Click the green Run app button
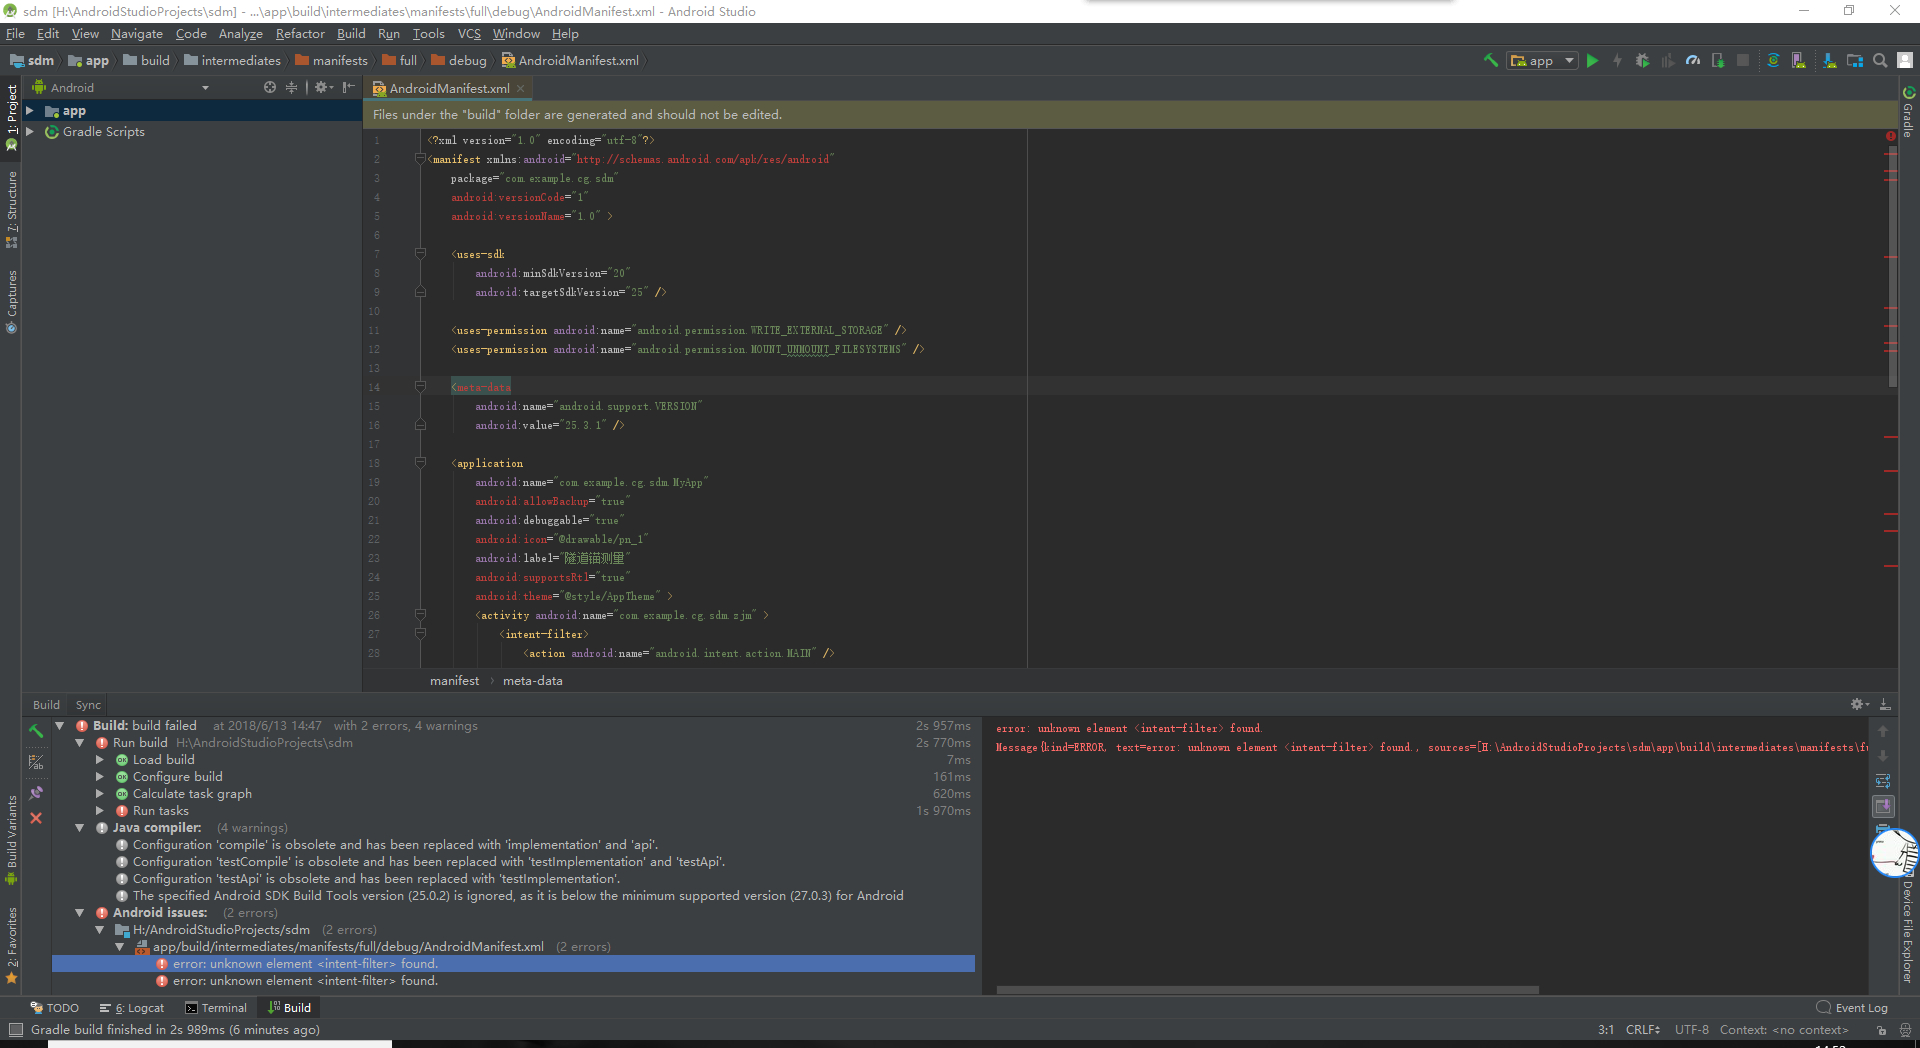 (x=1592, y=61)
